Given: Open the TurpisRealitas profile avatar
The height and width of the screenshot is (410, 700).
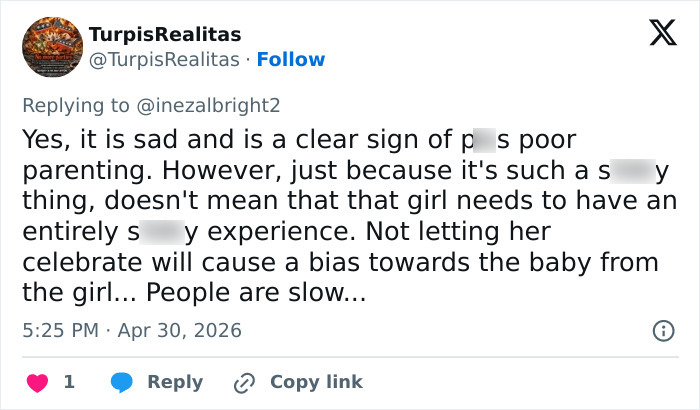Looking at the screenshot, I should coord(51,47).
